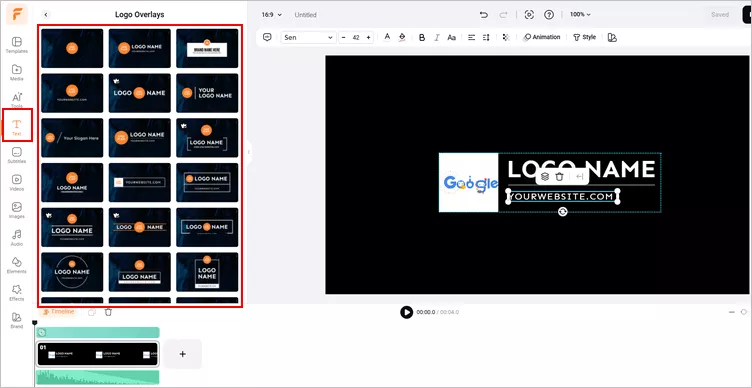Open the Brand panel
The height and width of the screenshot is (388, 752).
[17, 320]
